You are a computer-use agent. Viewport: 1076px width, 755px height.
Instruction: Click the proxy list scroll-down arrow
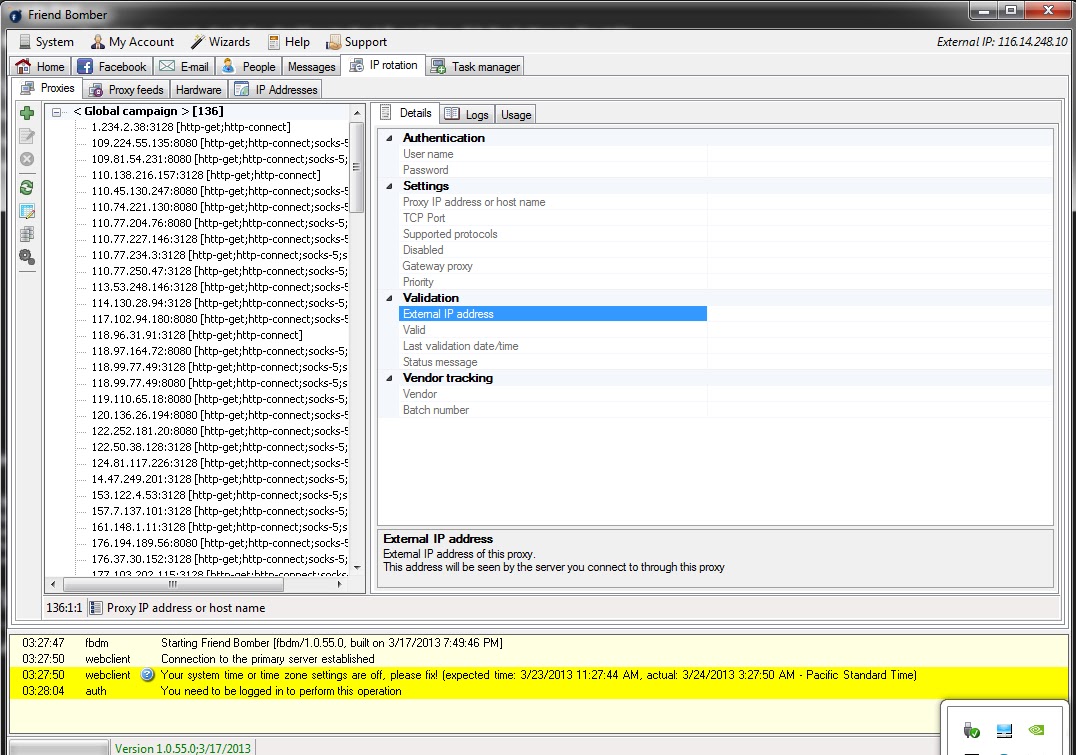click(356, 568)
